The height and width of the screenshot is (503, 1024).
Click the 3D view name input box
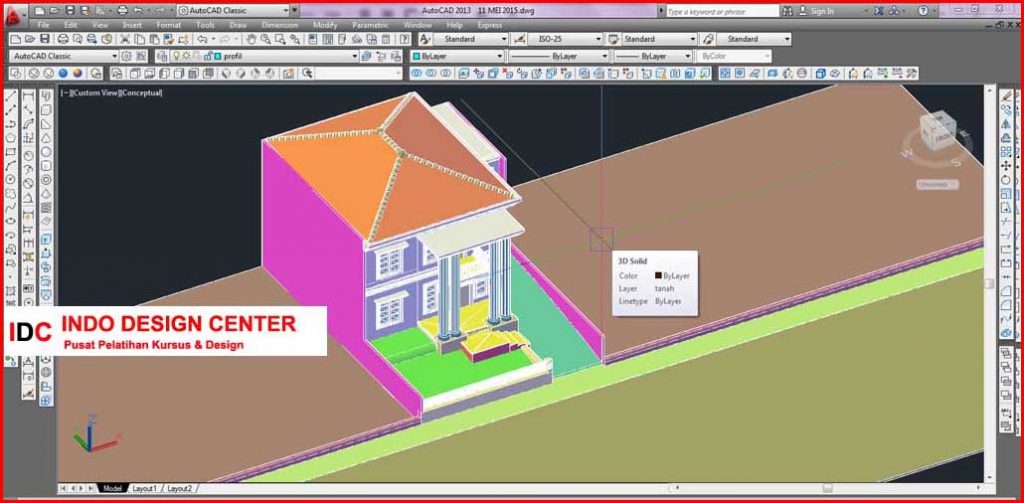coord(359,73)
